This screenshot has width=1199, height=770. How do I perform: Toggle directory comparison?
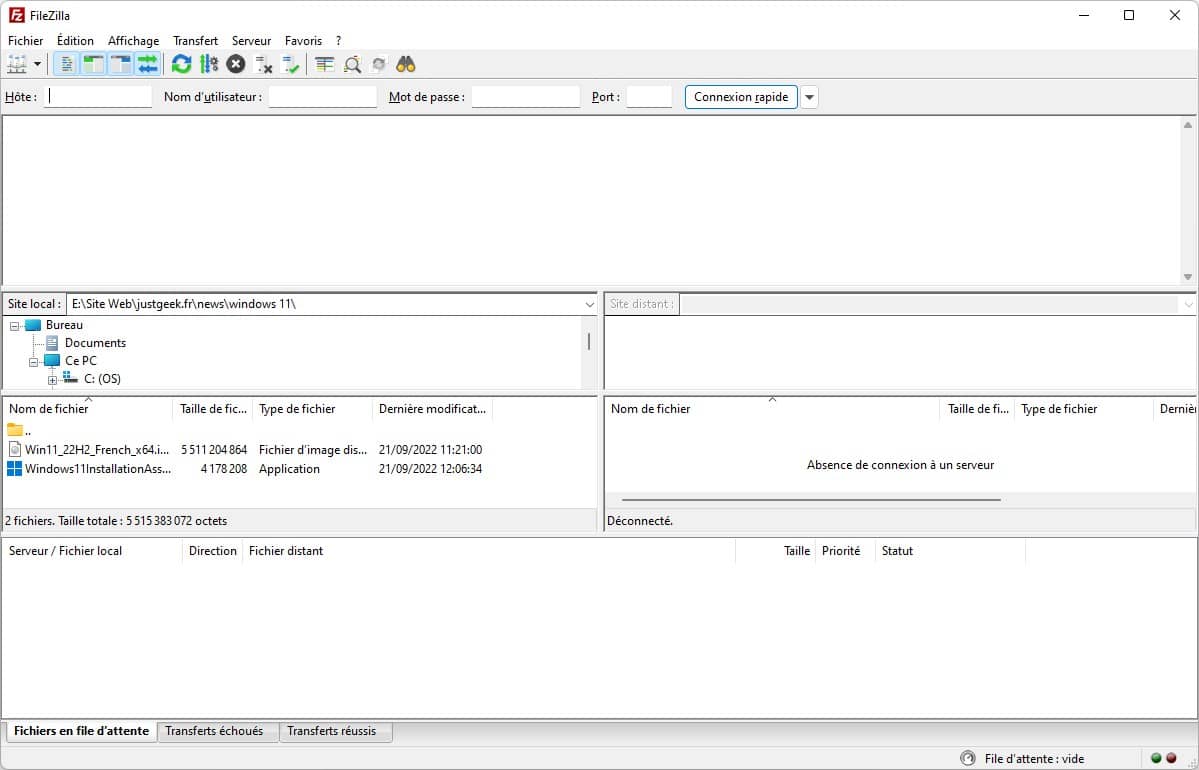[x=352, y=64]
